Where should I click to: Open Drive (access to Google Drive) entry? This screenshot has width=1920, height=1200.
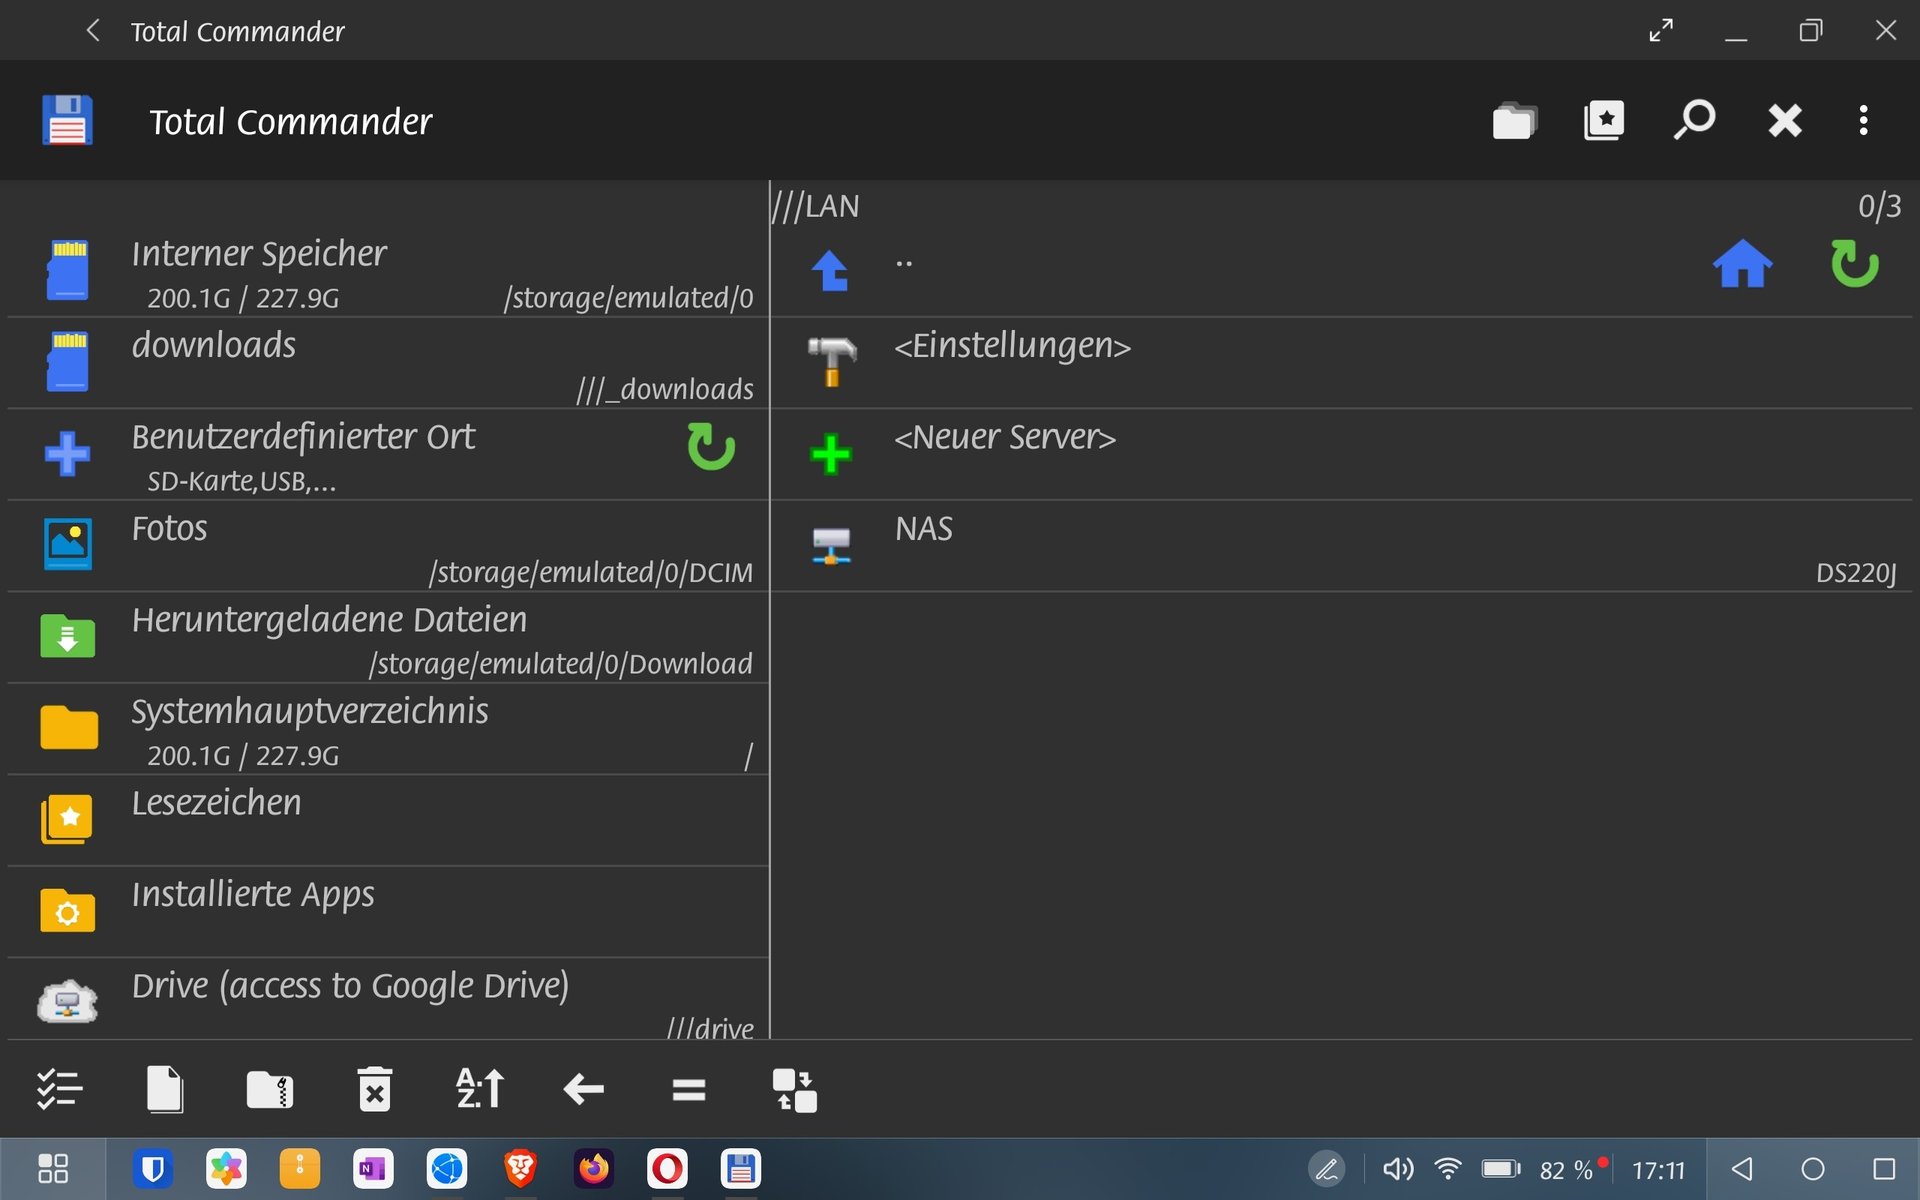click(x=388, y=999)
